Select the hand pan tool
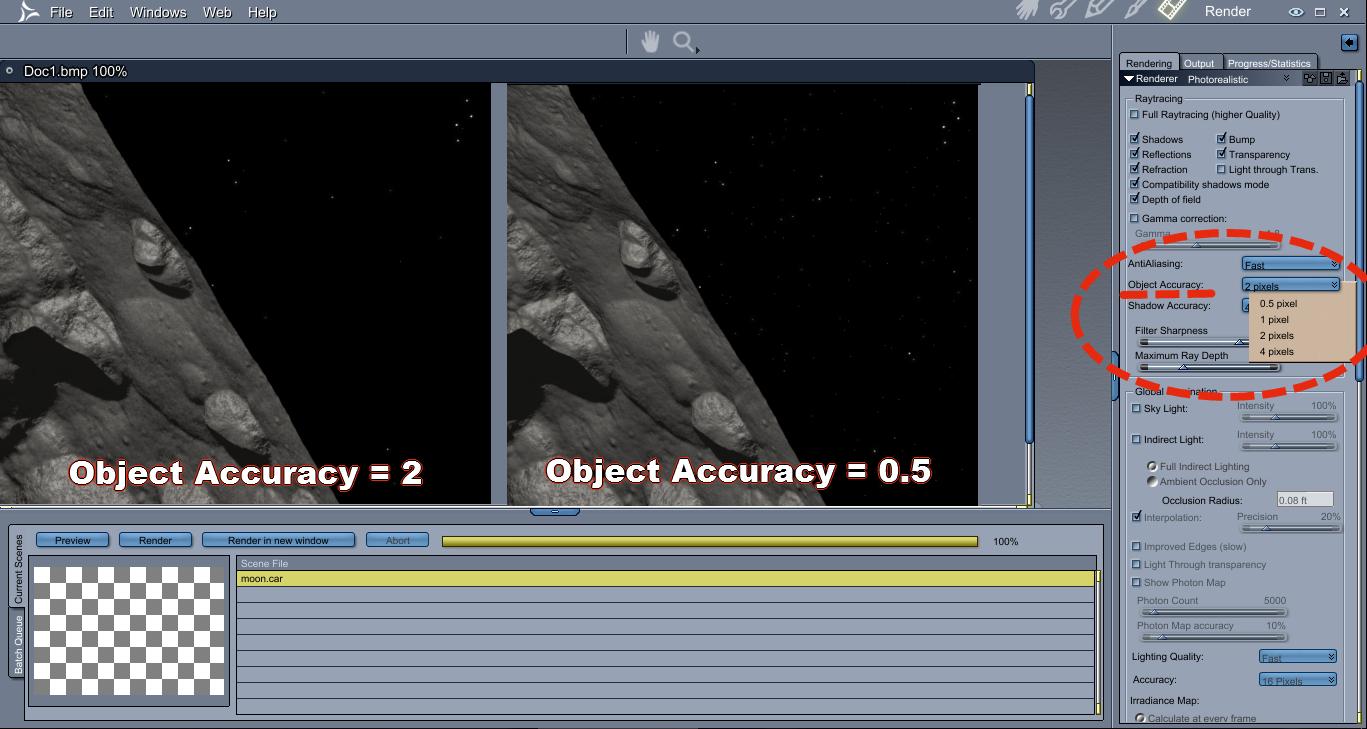The width and height of the screenshot is (1367, 729). 650,42
